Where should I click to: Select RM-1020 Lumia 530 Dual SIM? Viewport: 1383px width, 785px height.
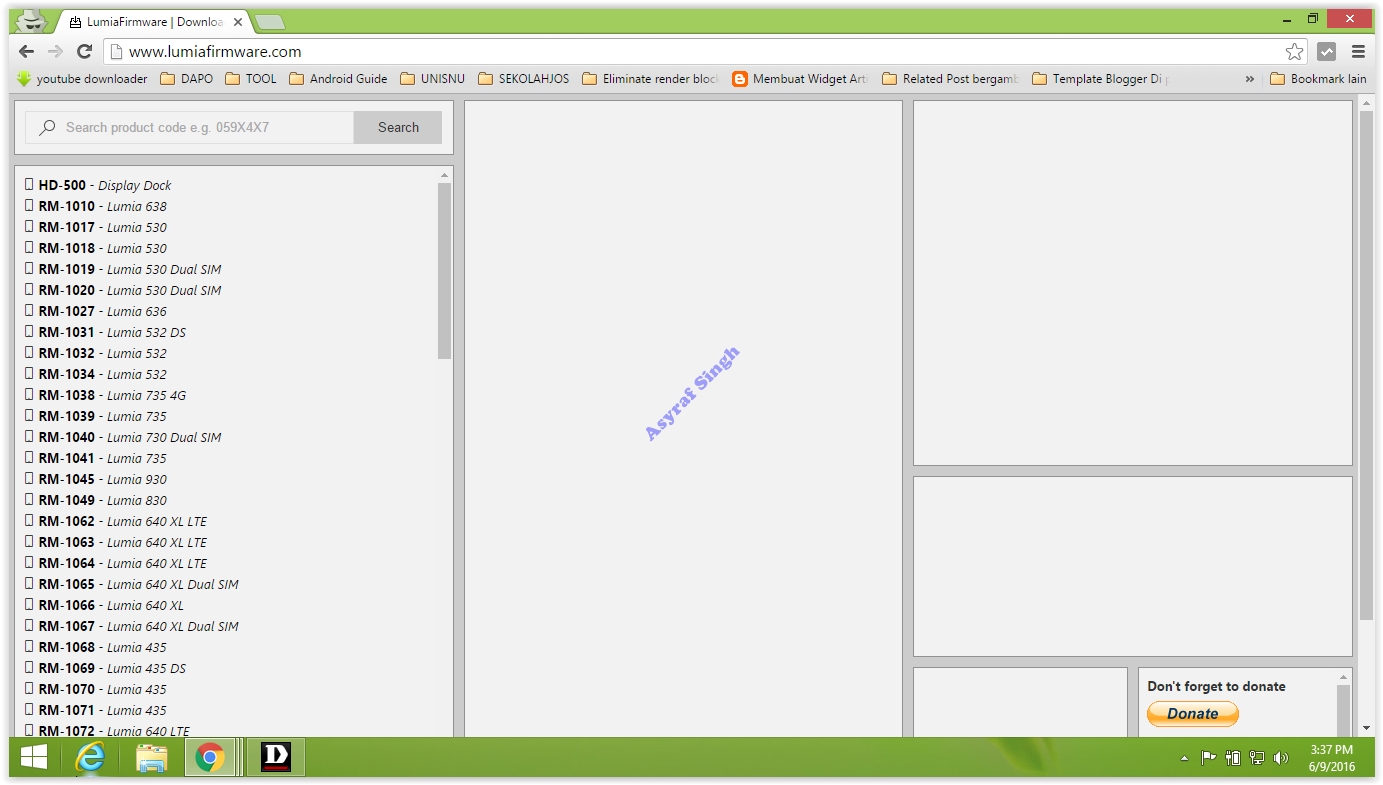point(123,290)
